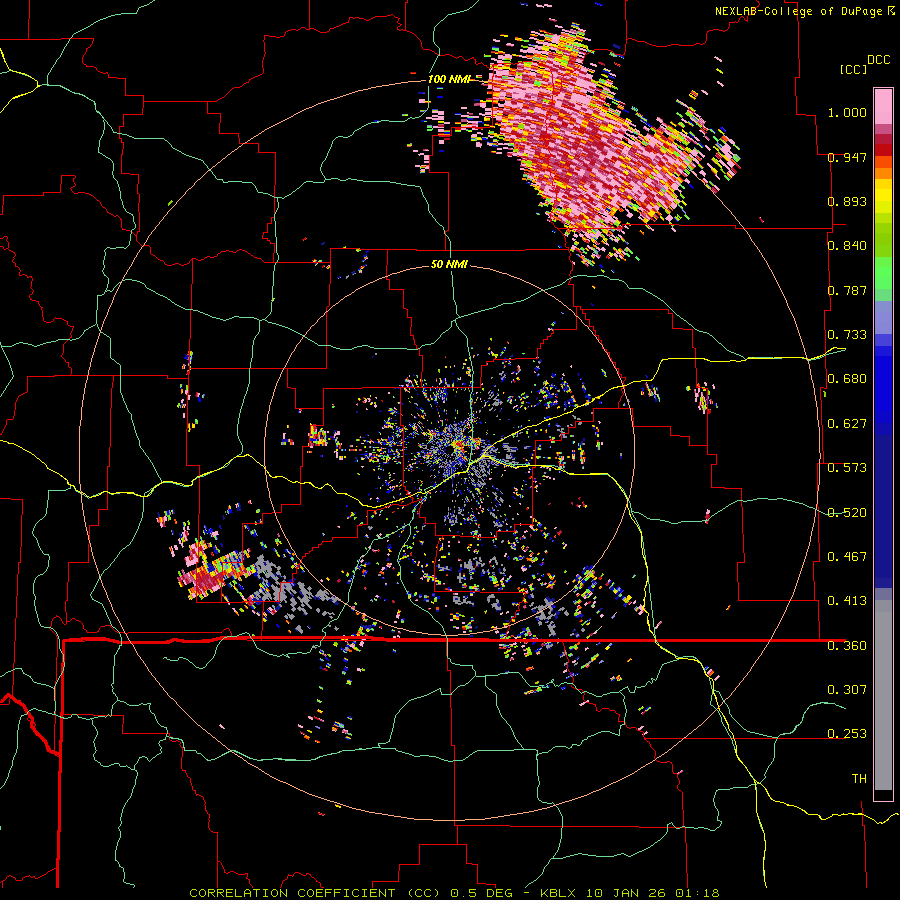Image resolution: width=900 pixels, height=900 pixels.
Task: Click the 0.947 scale value
Action: [847, 157]
